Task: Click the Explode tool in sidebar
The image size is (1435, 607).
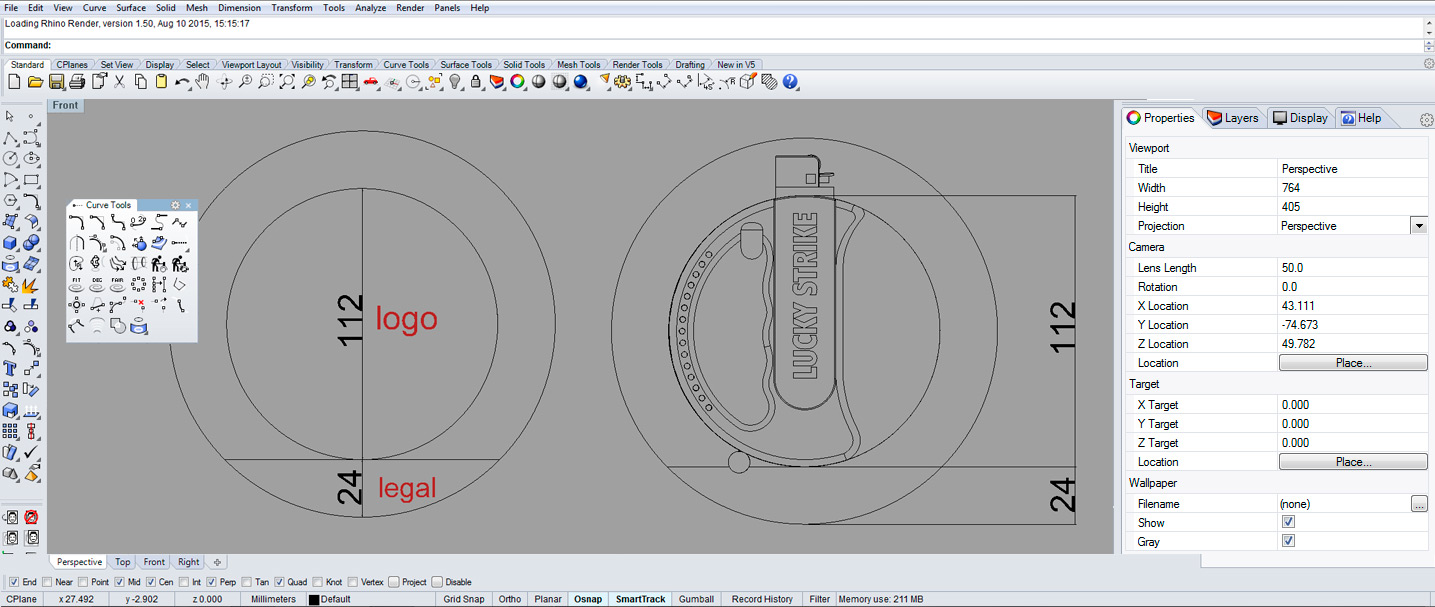Action: [x=32, y=284]
